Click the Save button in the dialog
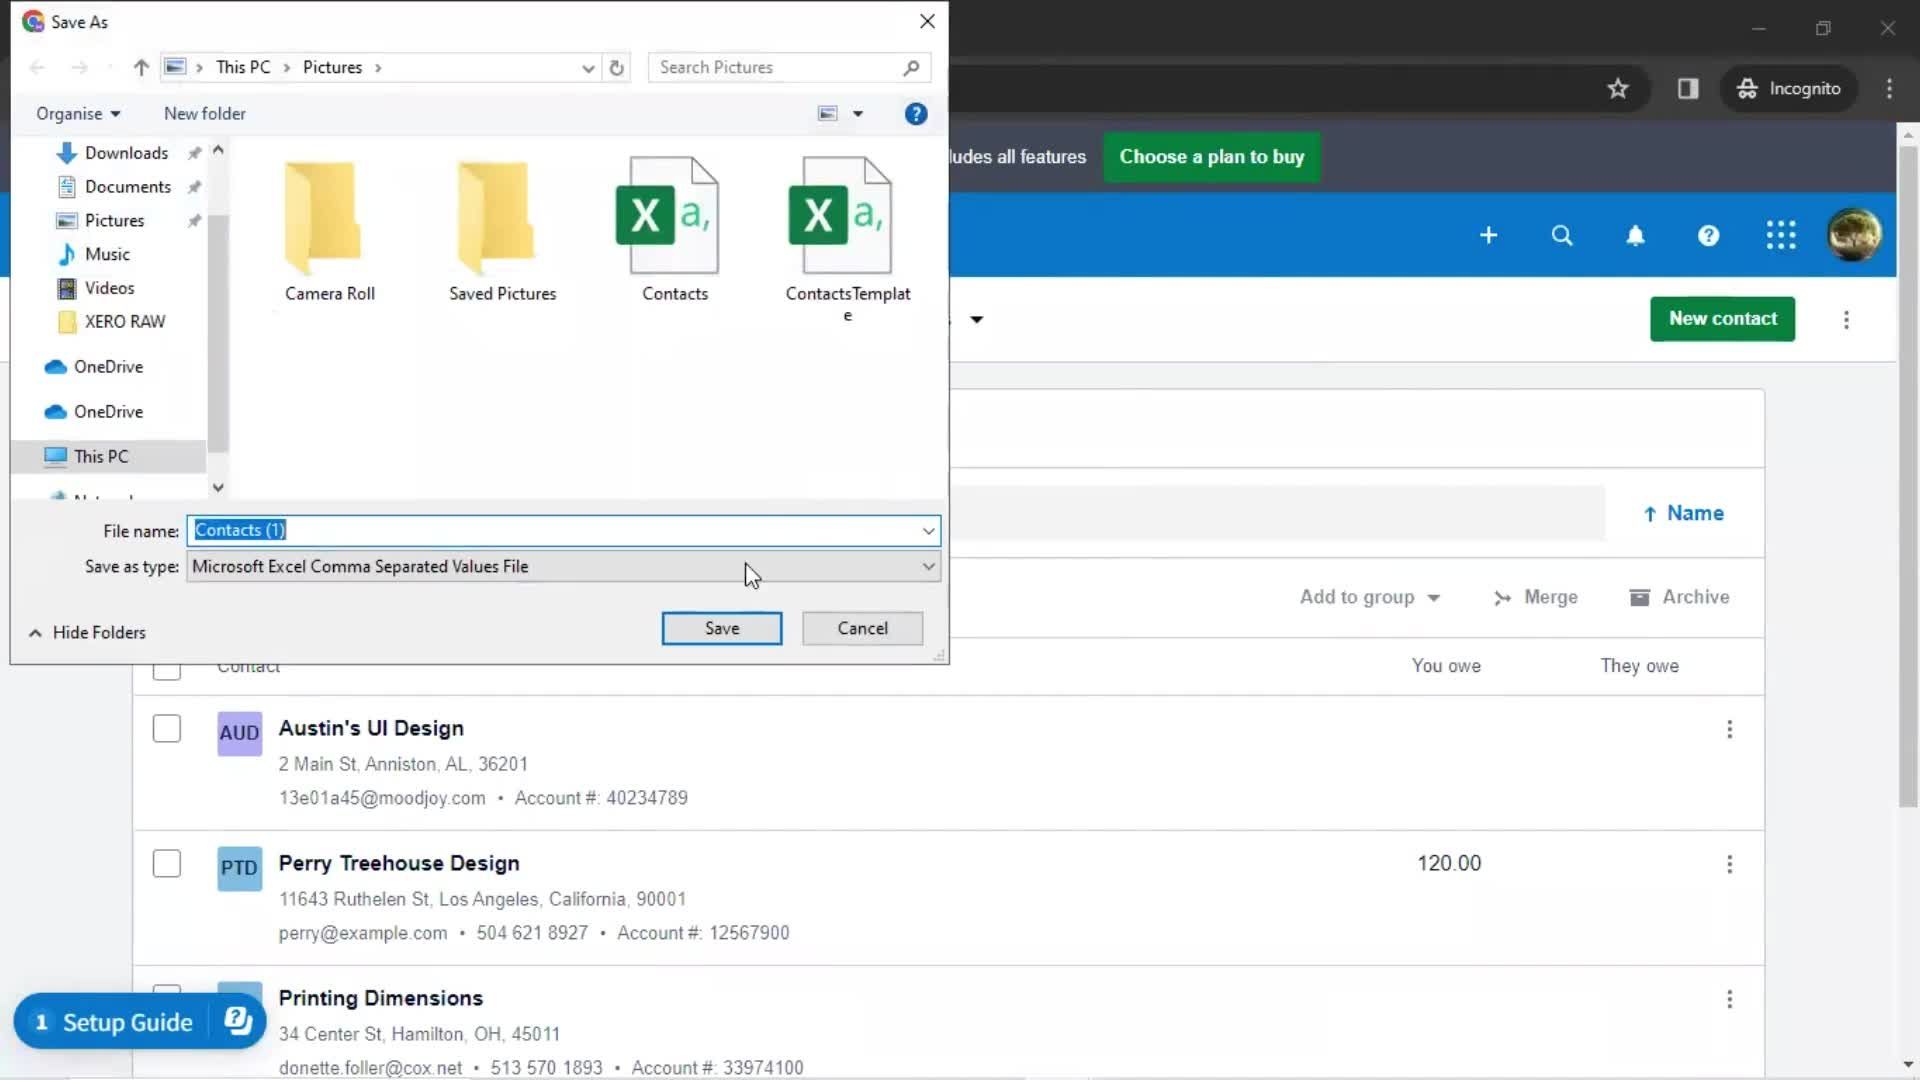Image resolution: width=1920 pixels, height=1080 pixels. click(x=721, y=628)
